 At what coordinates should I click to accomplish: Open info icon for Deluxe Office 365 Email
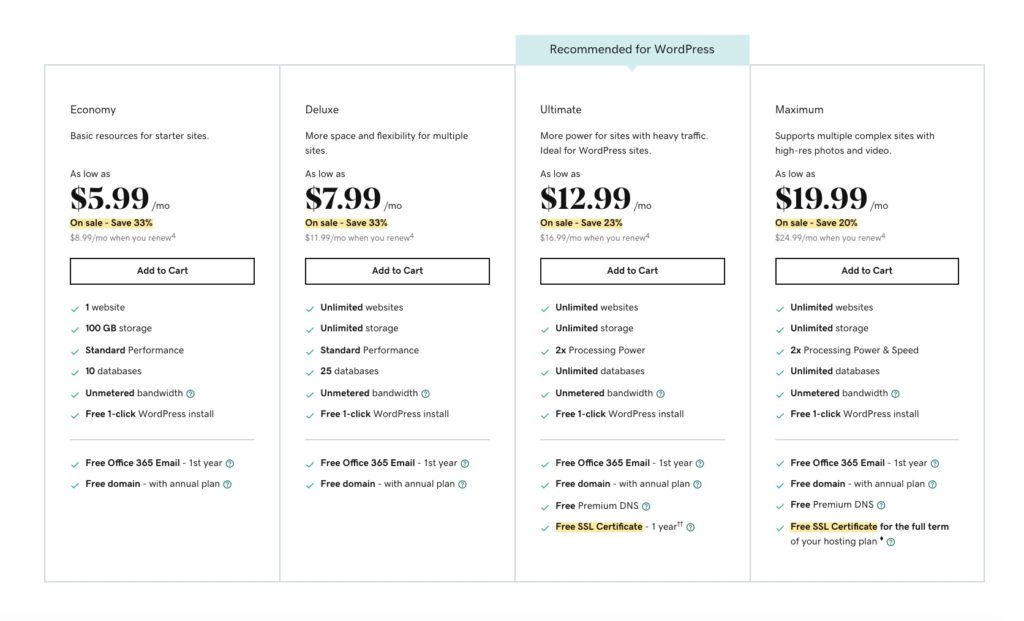[x=465, y=464]
